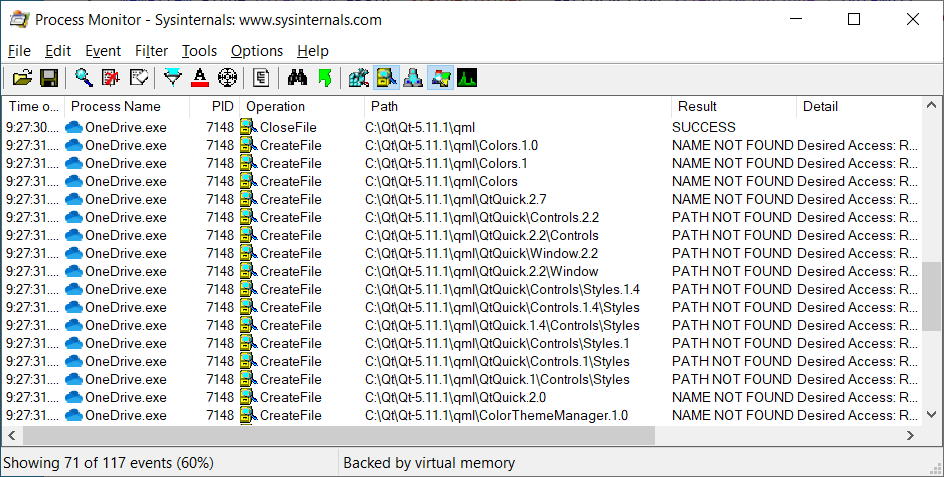Toggle Show Registry Activity

(x=359, y=78)
